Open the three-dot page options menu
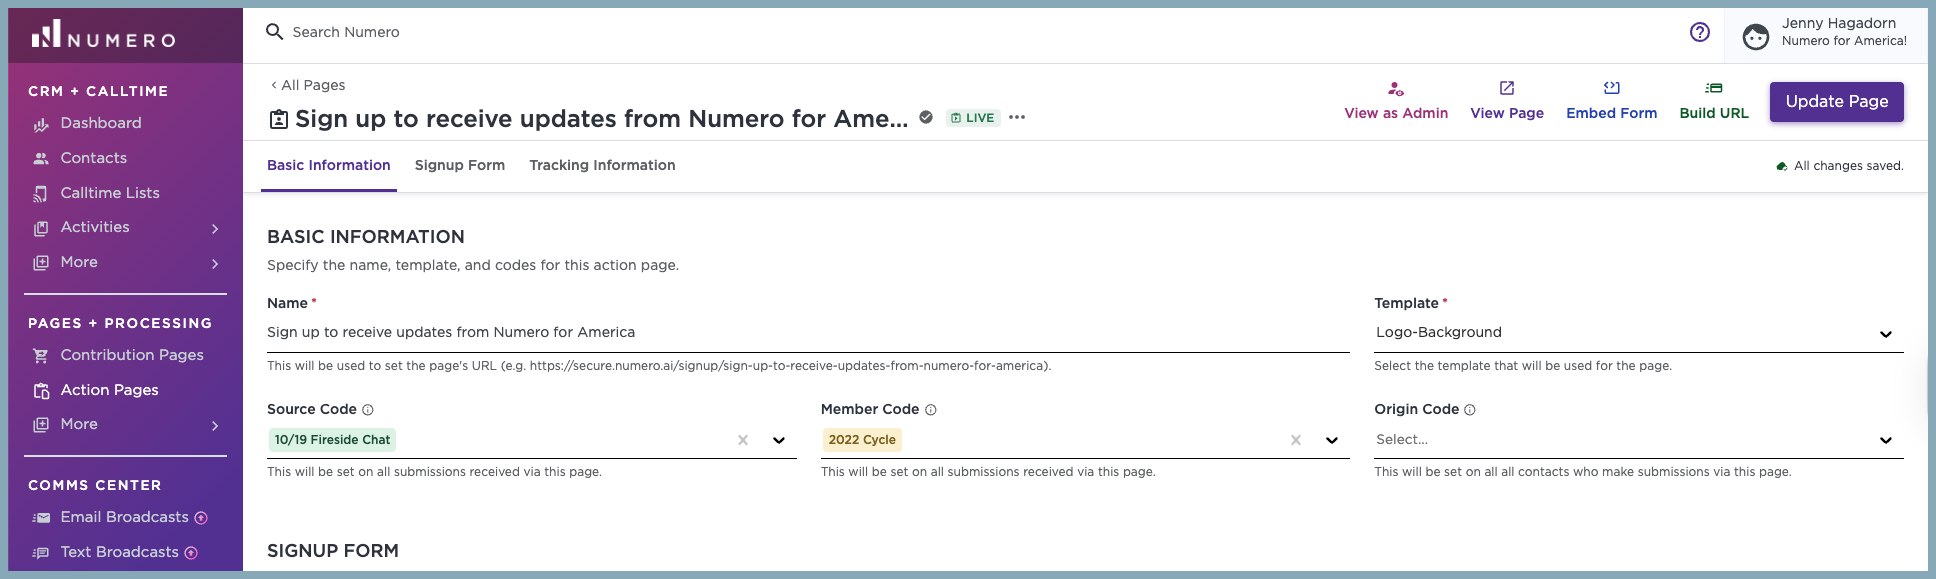The image size is (1936, 579). click(1017, 117)
